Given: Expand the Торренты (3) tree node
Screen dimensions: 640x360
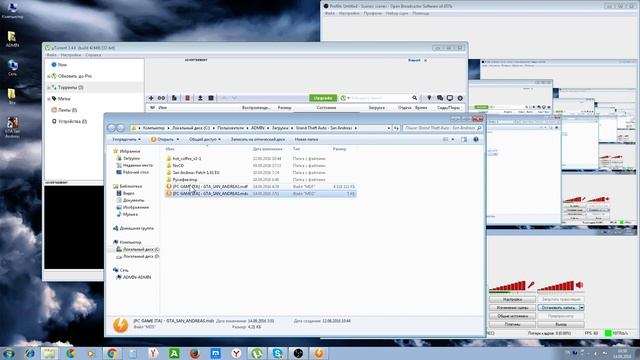Looking at the screenshot, I should coord(49,88).
